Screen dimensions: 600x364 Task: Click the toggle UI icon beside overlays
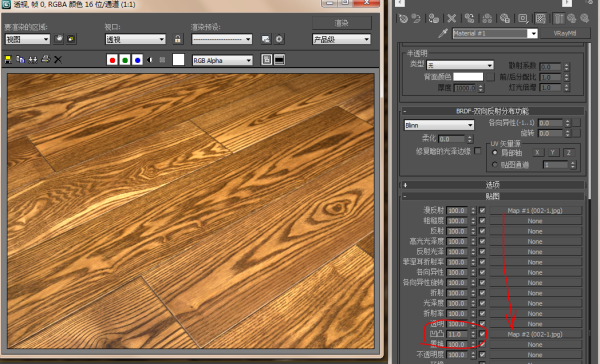tap(279, 60)
